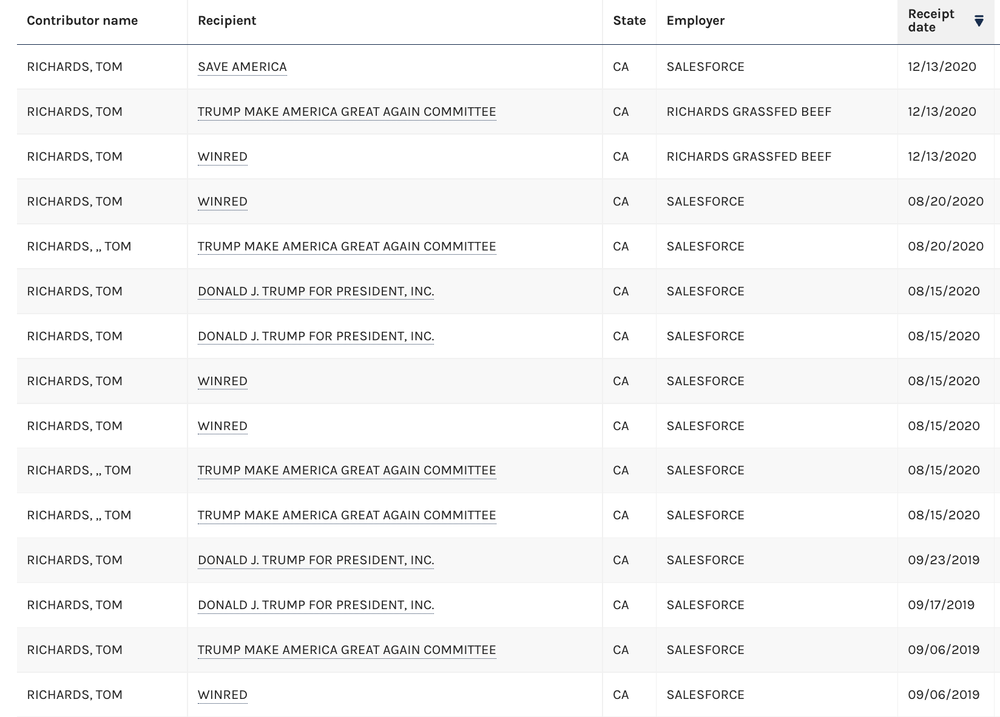Select 08/20/2020 date in the Trump committee row
Image resolution: width=1000 pixels, height=717 pixels.
[x=946, y=246]
